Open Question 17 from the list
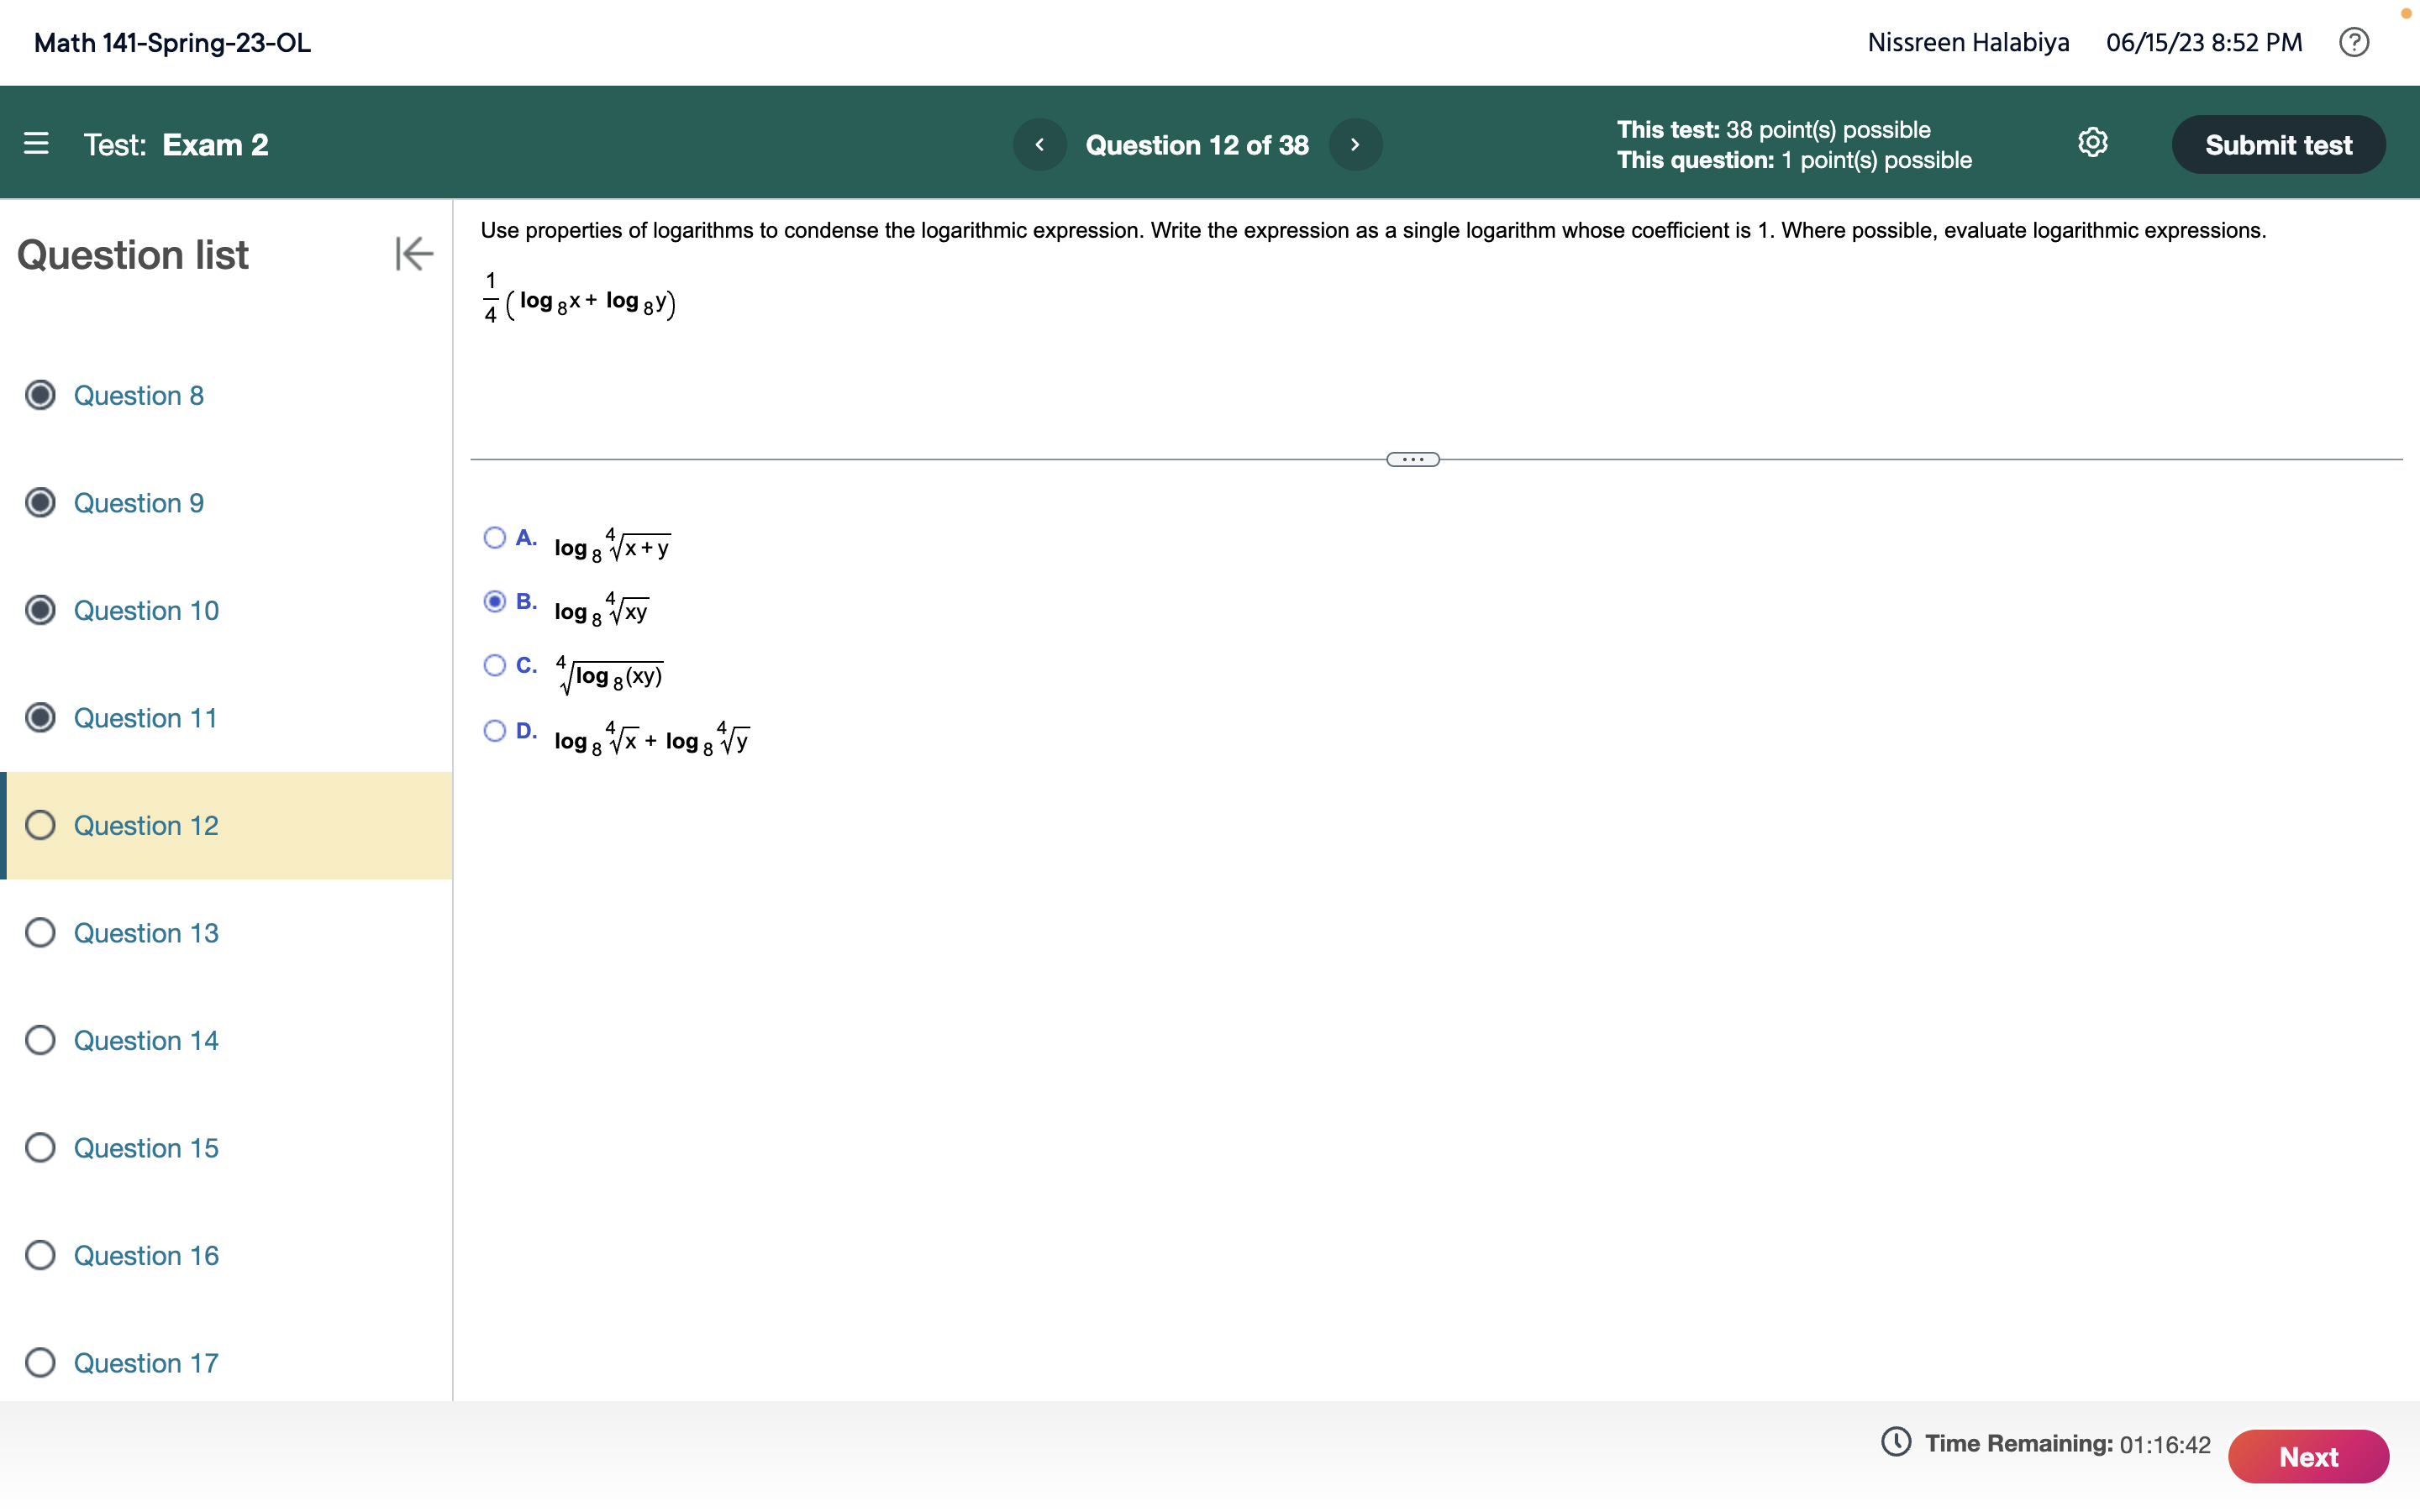2420x1512 pixels. coord(146,1362)
